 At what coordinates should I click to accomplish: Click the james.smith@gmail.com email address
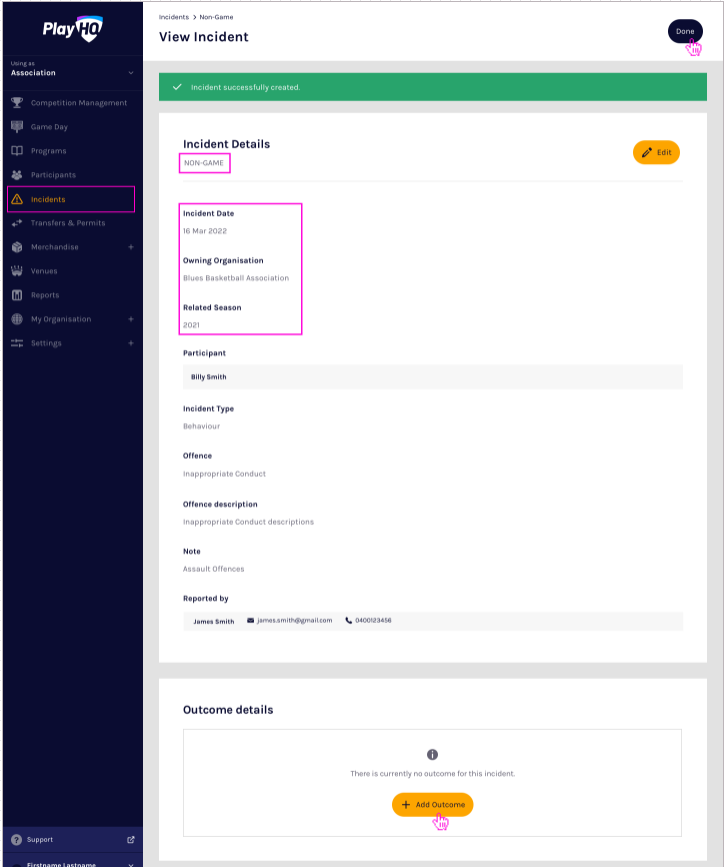point(294,621)
